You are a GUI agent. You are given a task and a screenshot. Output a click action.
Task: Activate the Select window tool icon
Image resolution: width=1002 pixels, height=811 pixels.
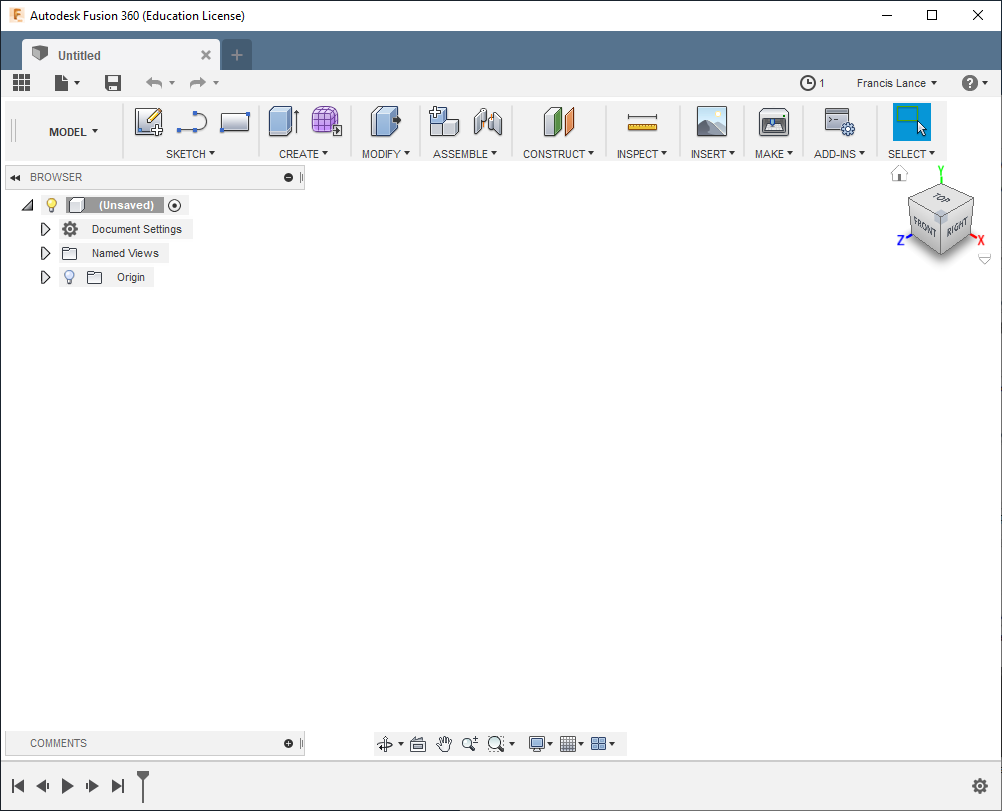pos(912,121)
